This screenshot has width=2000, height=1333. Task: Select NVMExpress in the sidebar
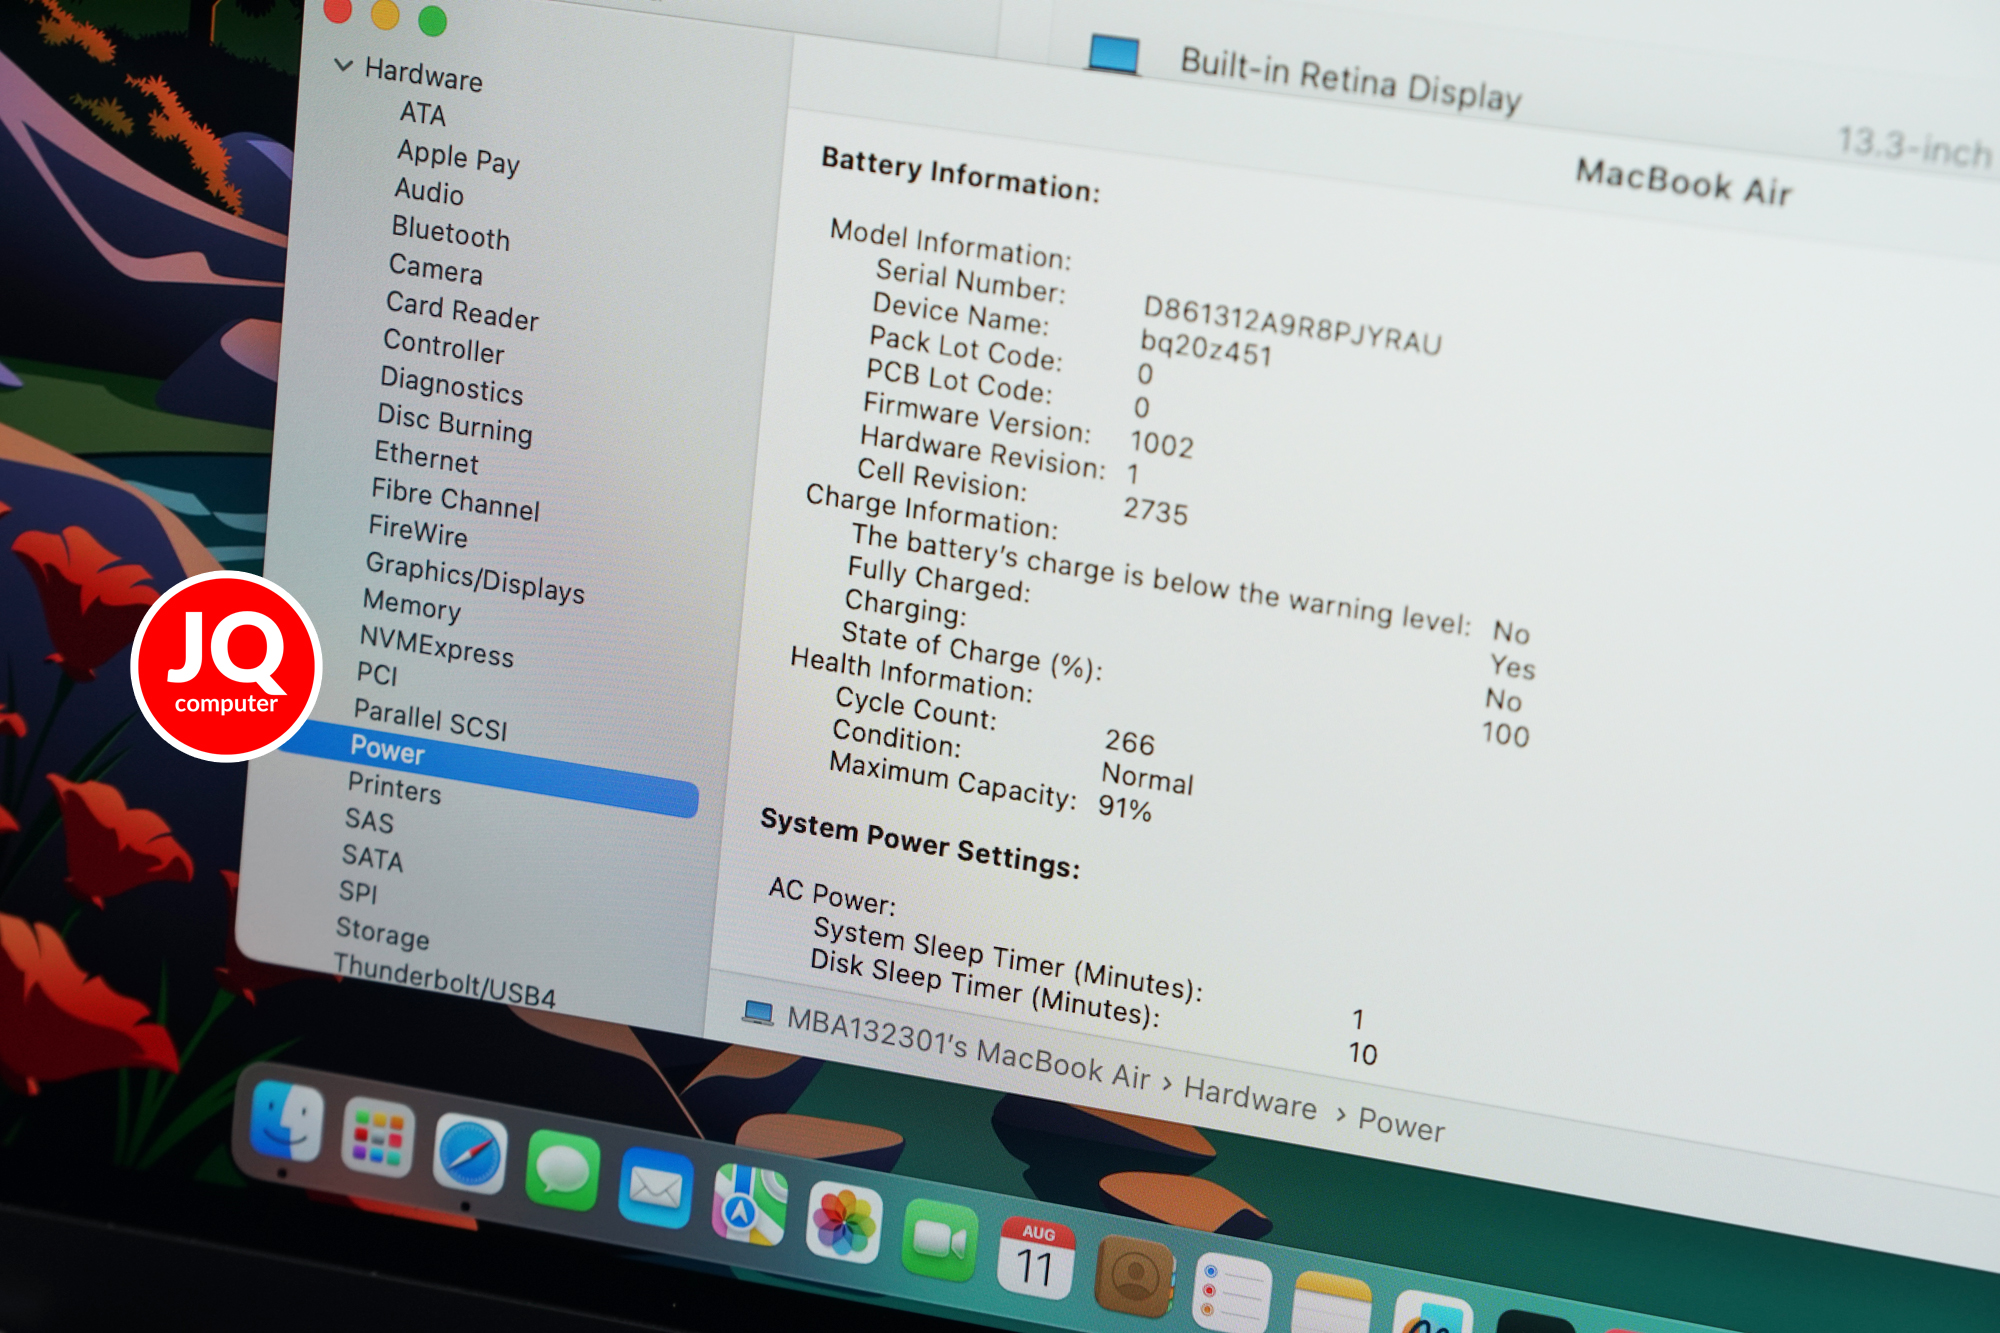click(436, 646)
